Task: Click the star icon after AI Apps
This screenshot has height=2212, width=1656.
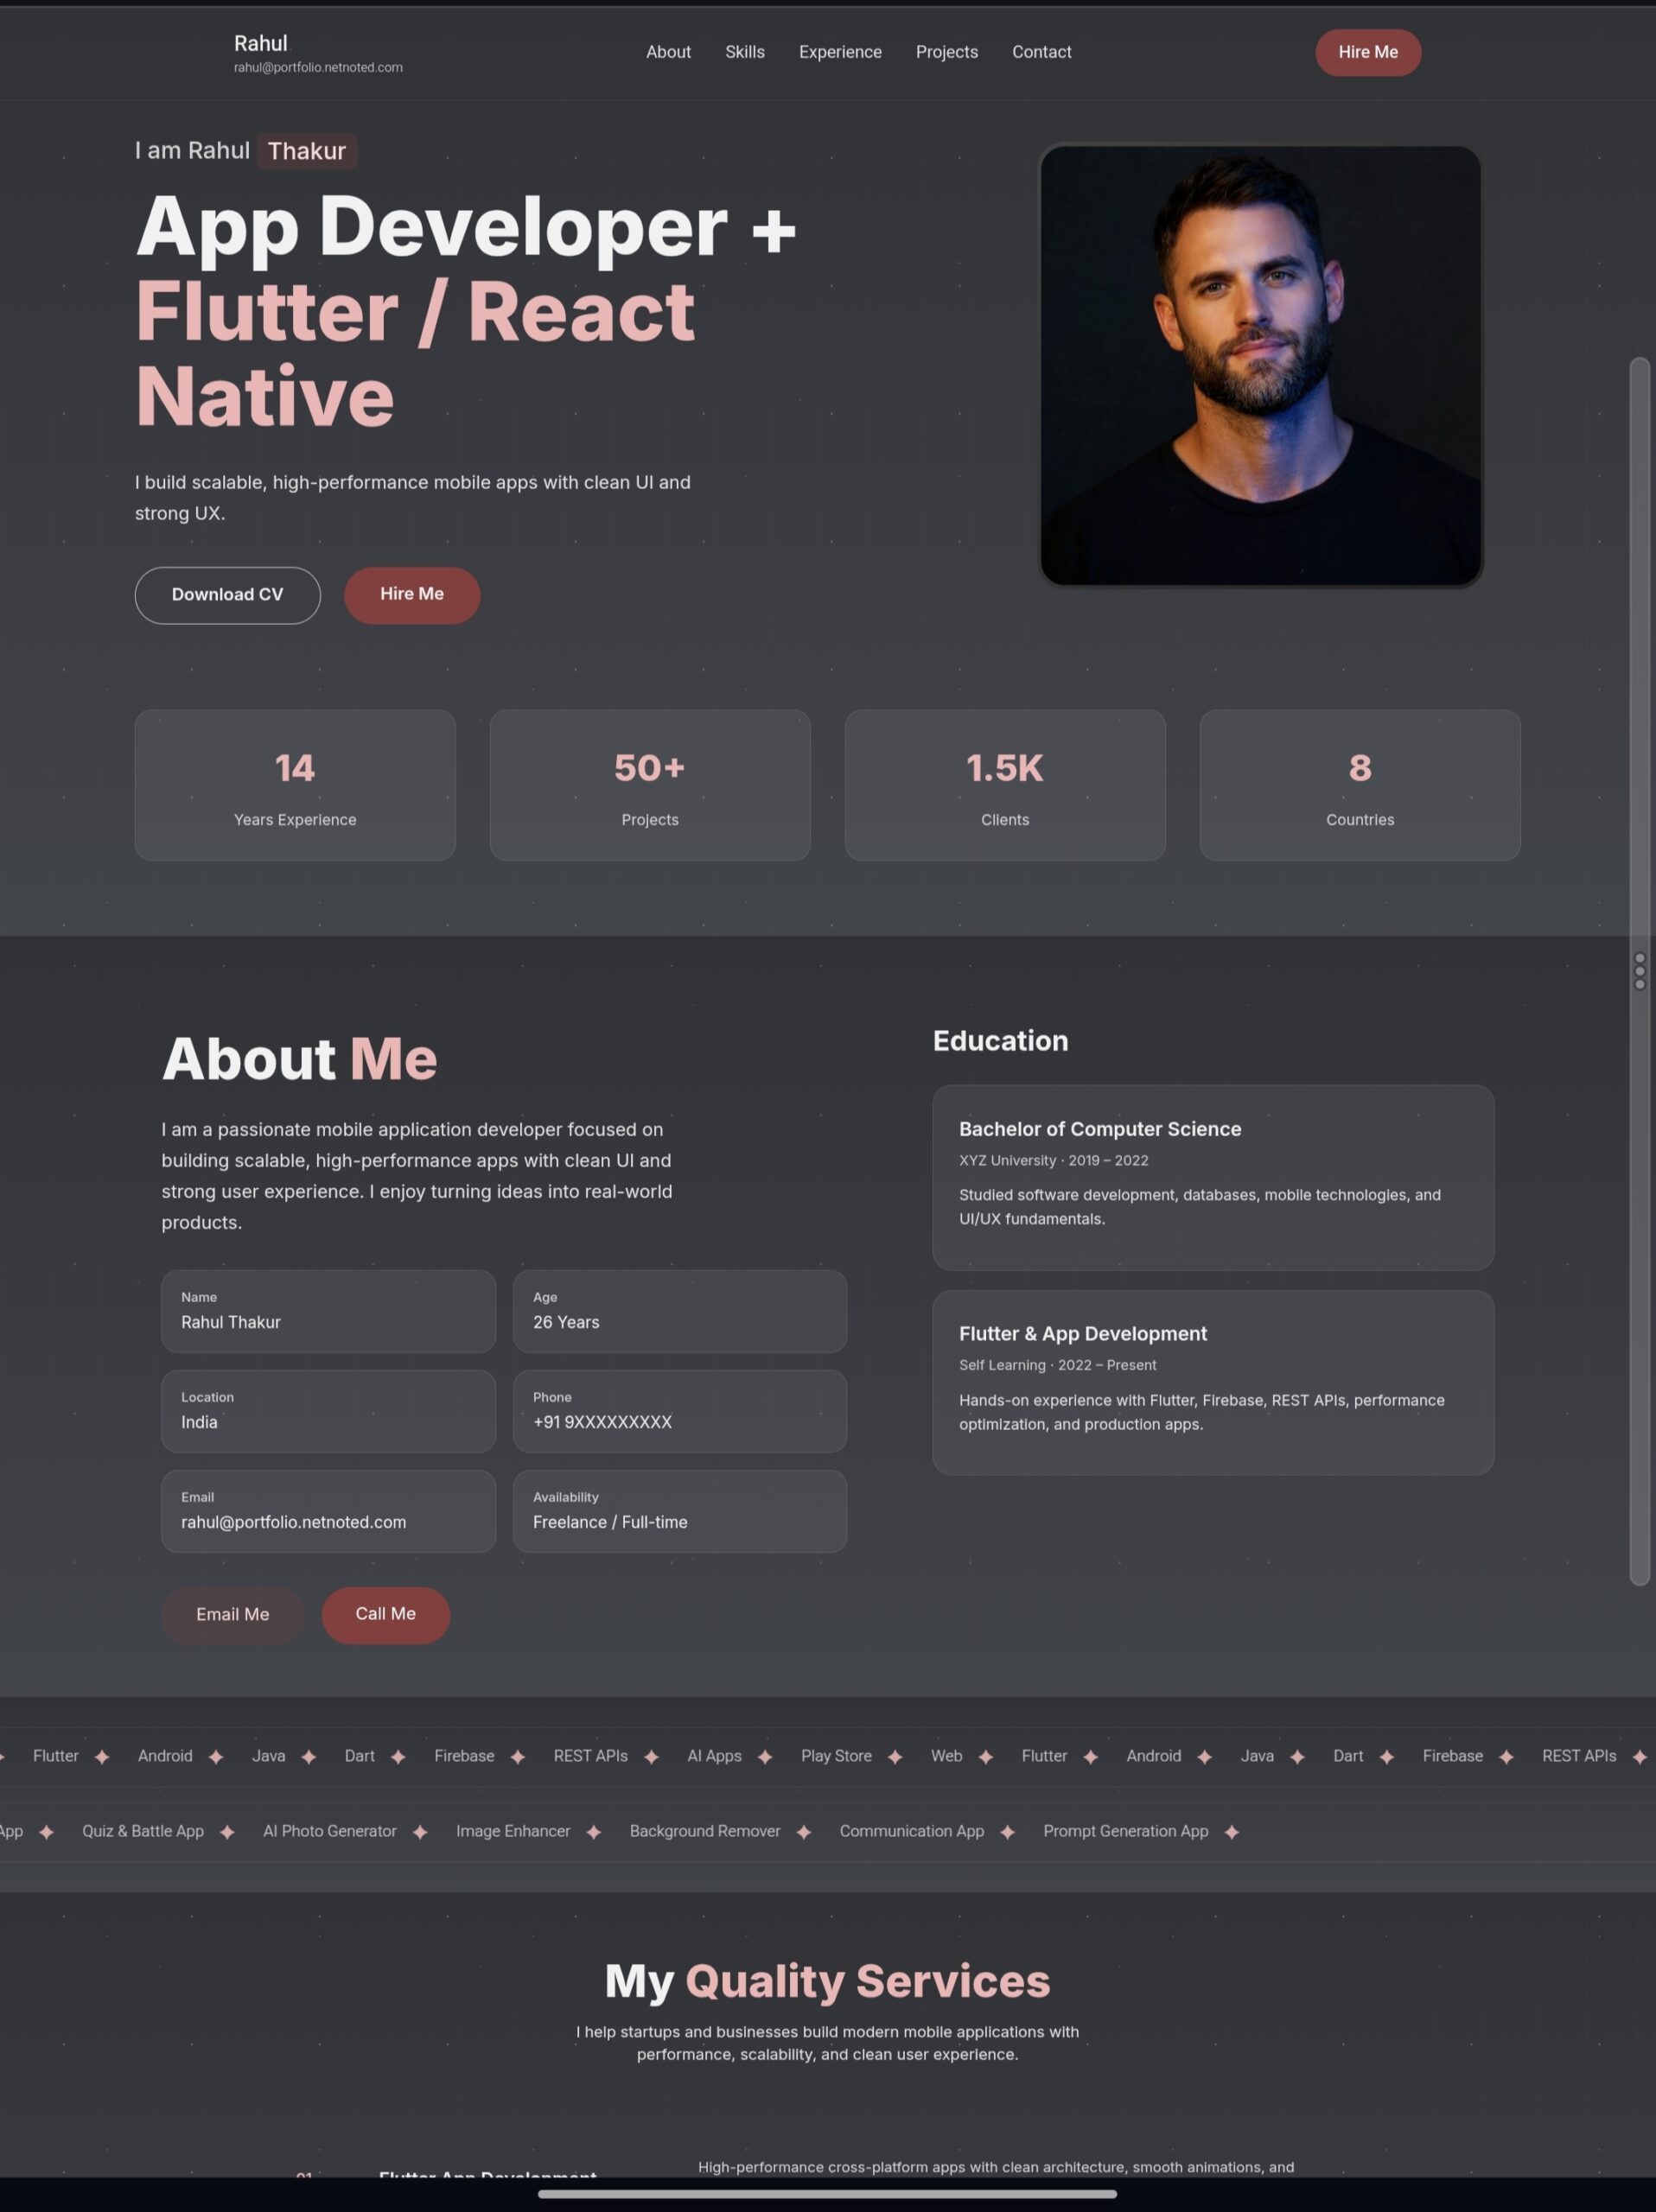Action: [x=765, y=1757]
